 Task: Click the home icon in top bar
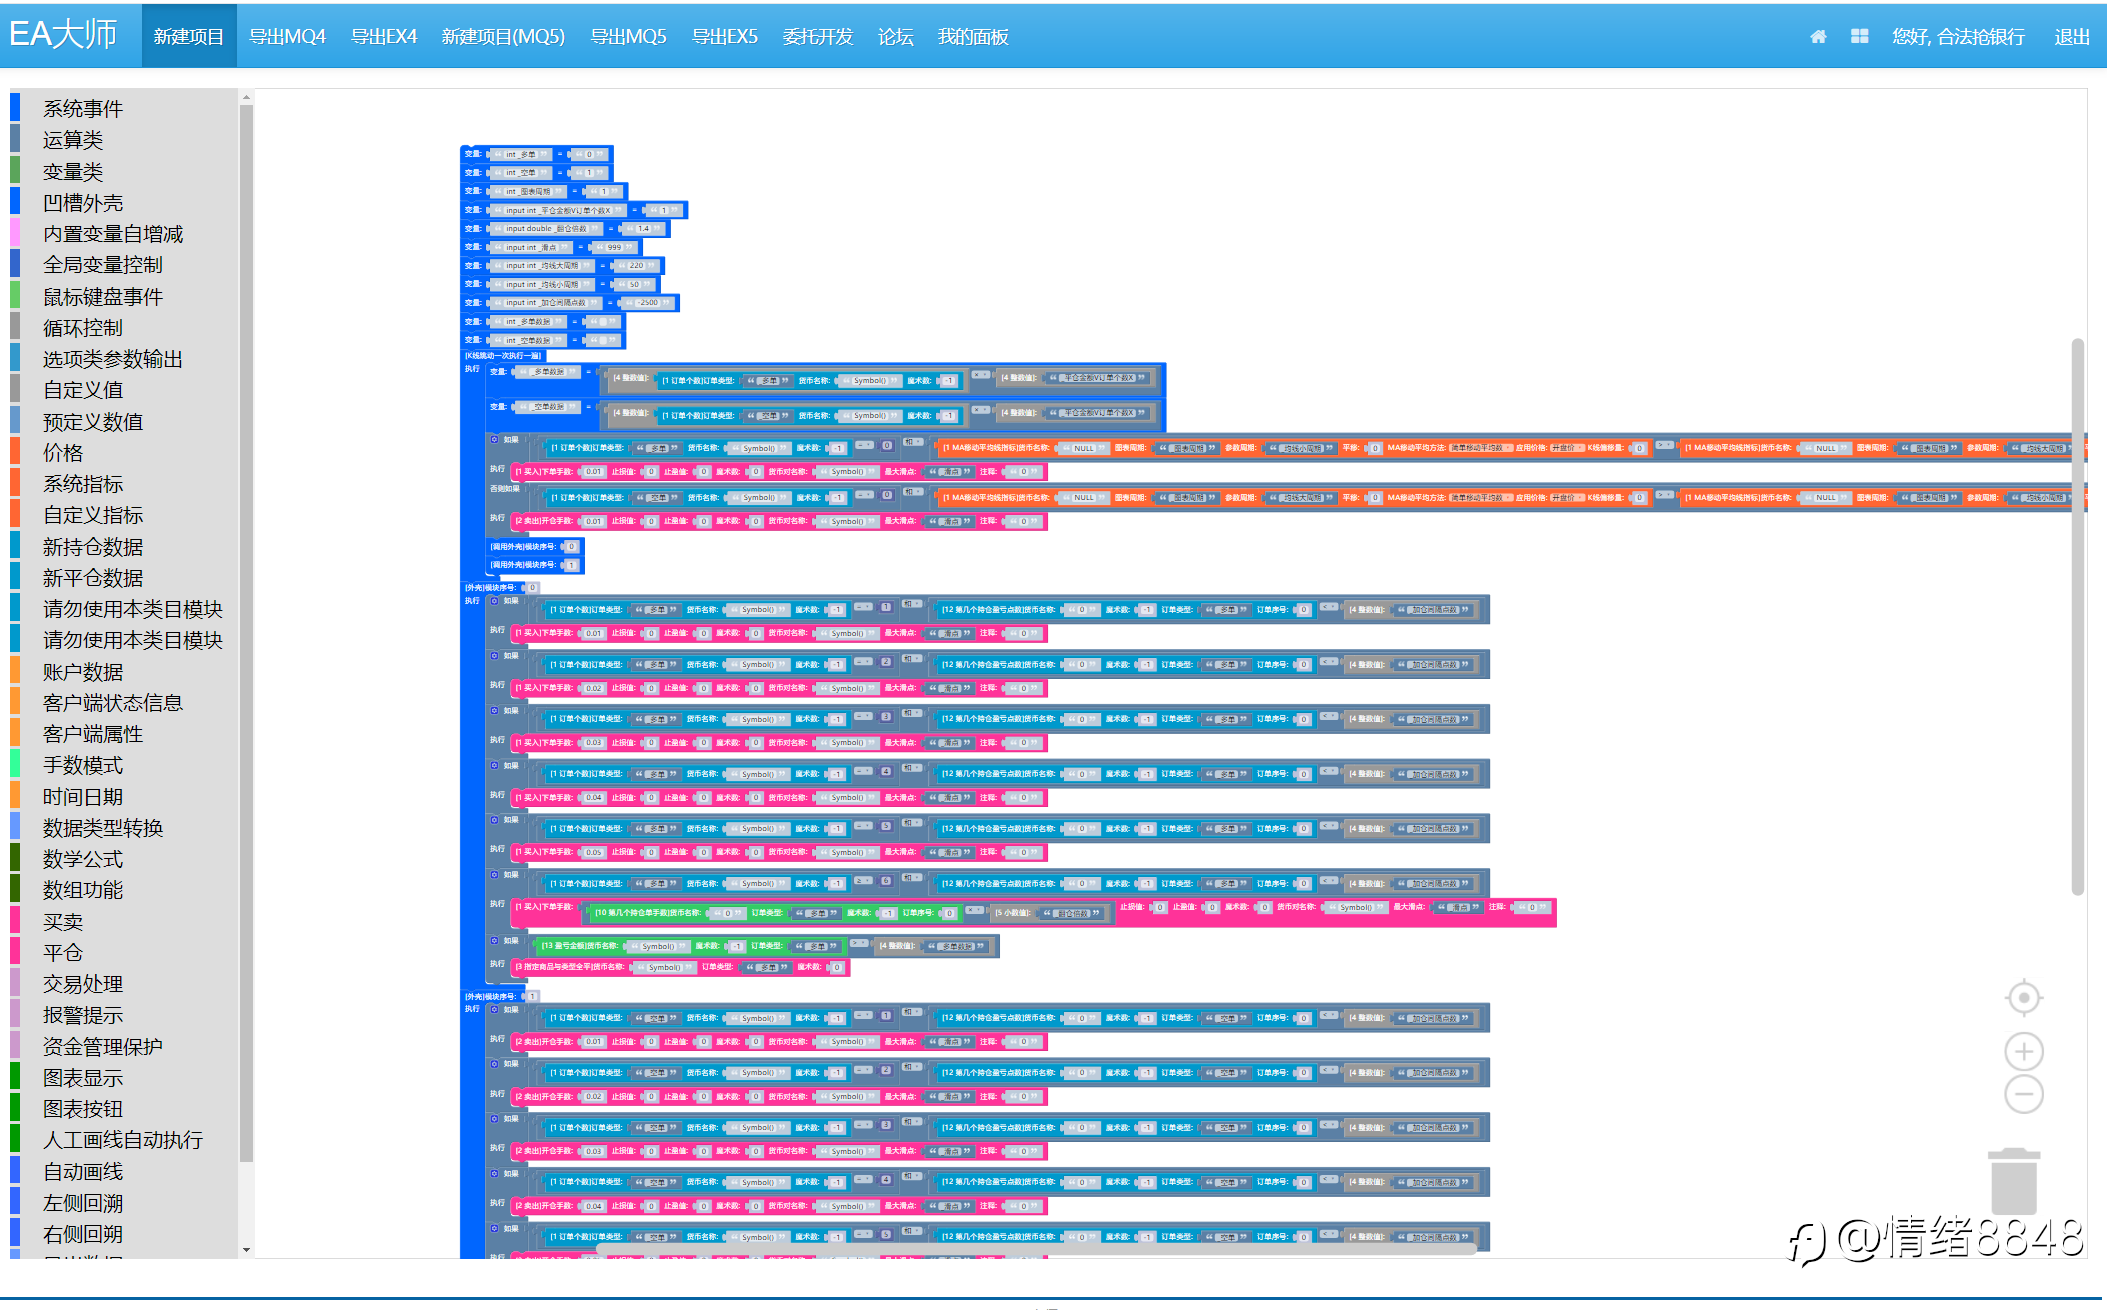[1818, 37]
